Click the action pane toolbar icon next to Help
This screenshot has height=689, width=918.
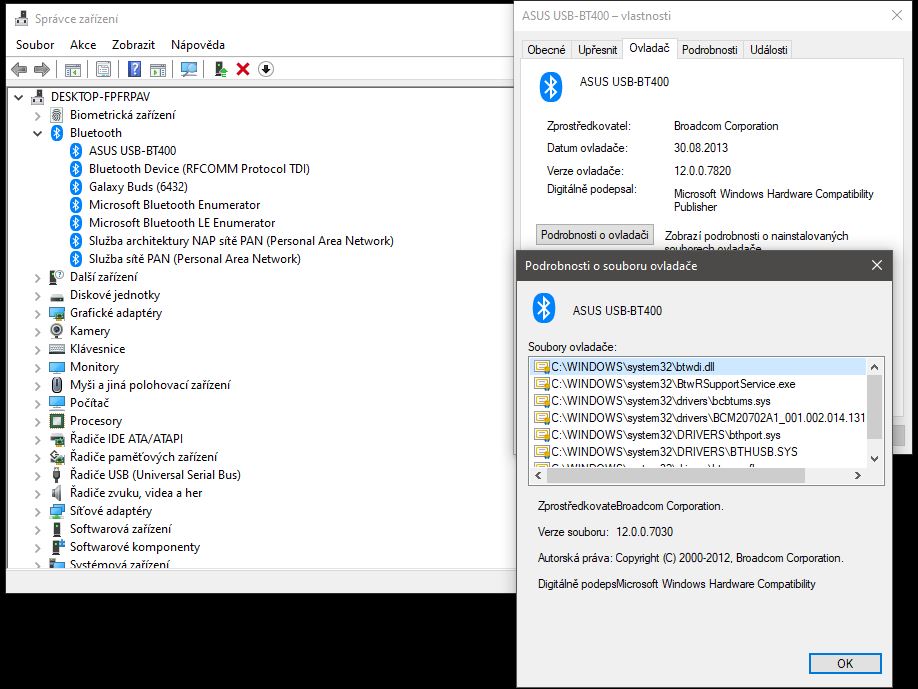click(157, 69)
